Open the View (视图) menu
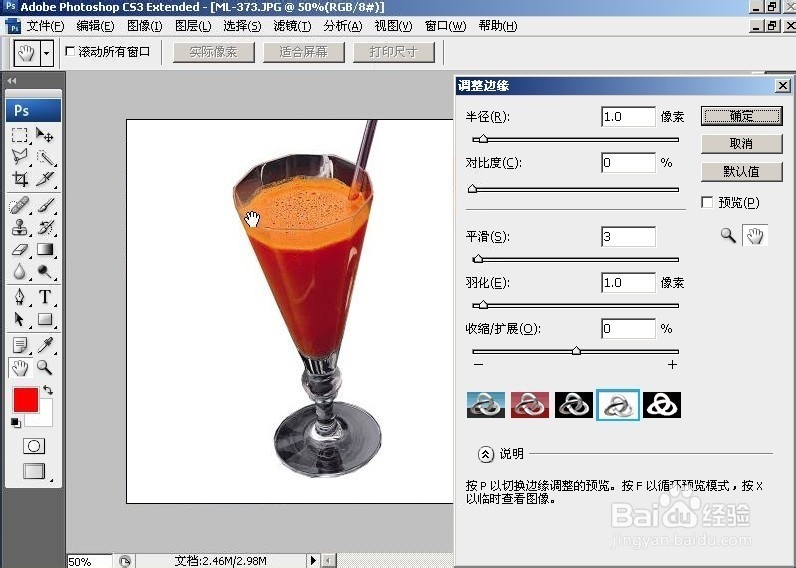 click(393, 26)
